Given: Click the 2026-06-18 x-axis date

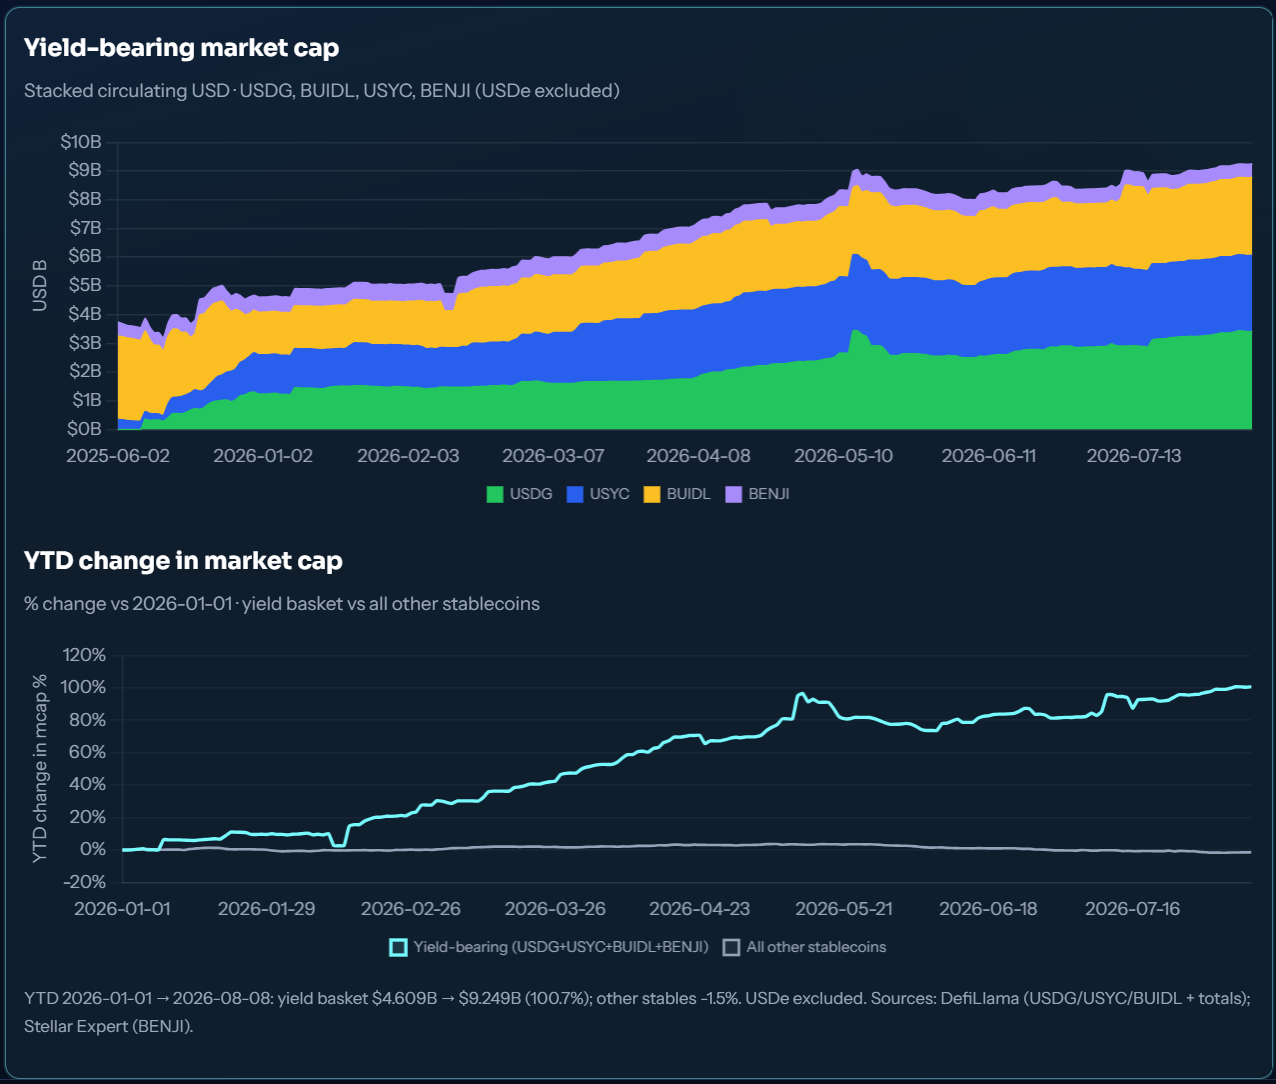Looking at the screenshot, I should 988,909.
